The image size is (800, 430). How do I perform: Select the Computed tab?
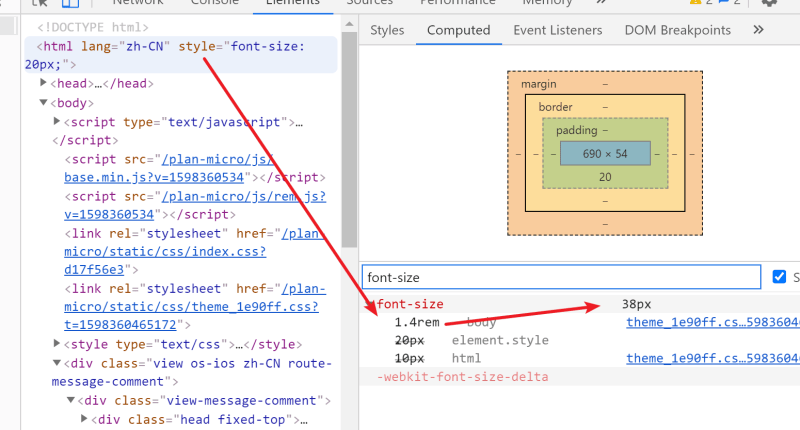point(458,30)
